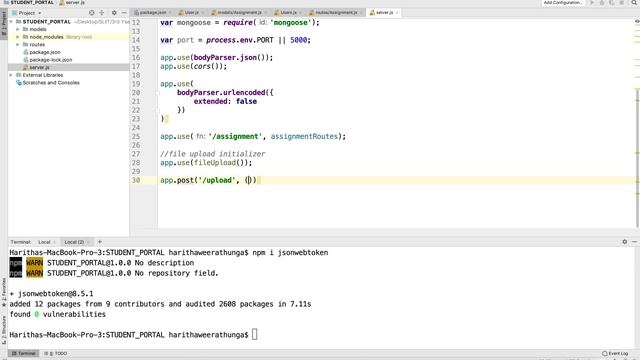Click server.js breadcrumb in navigation bar

click(72, 2)
